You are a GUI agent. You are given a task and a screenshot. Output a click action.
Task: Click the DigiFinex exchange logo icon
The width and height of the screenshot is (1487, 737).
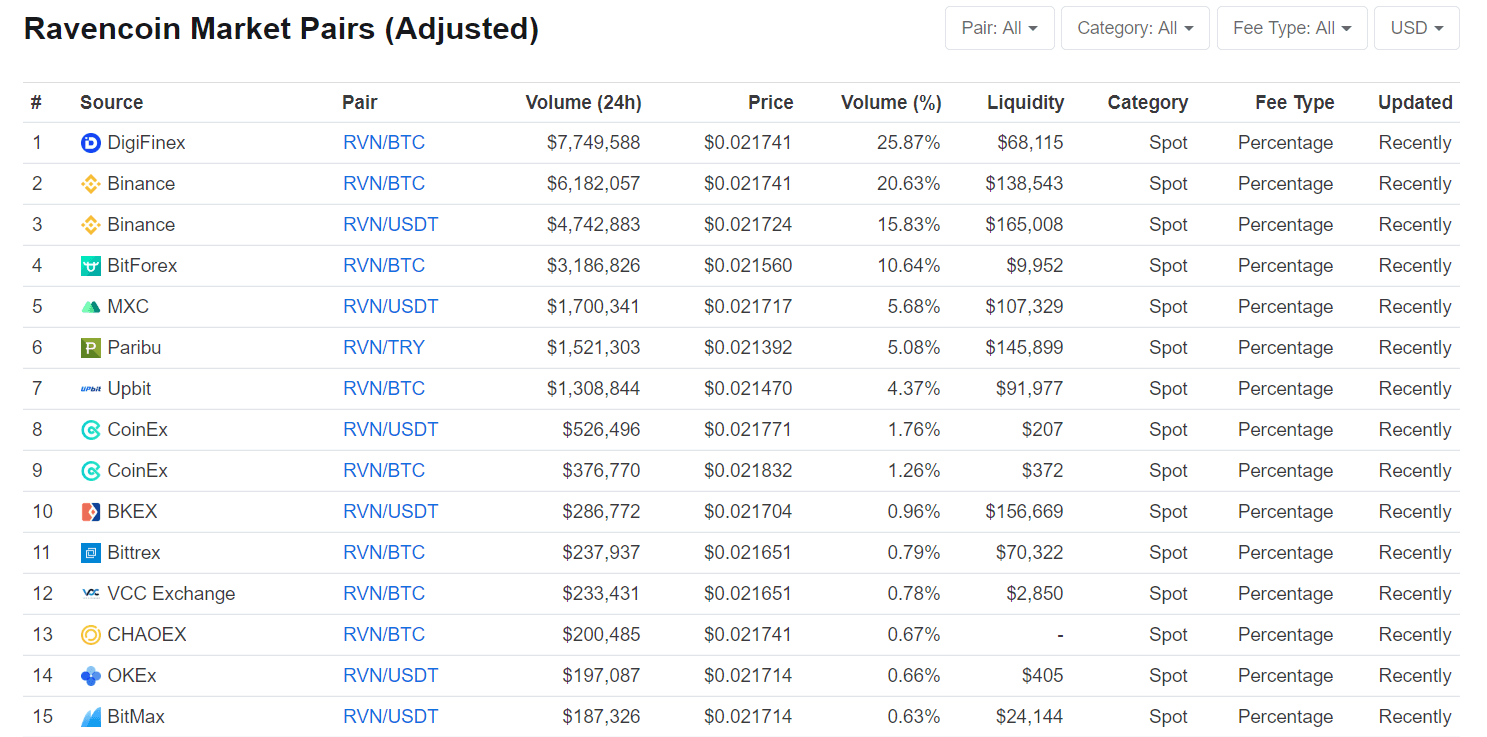(91, 143)
